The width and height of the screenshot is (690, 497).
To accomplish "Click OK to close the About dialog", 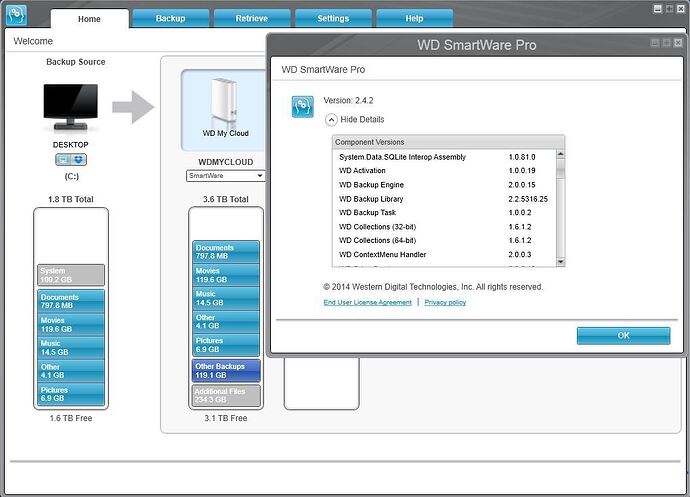I will coord(623,335).
